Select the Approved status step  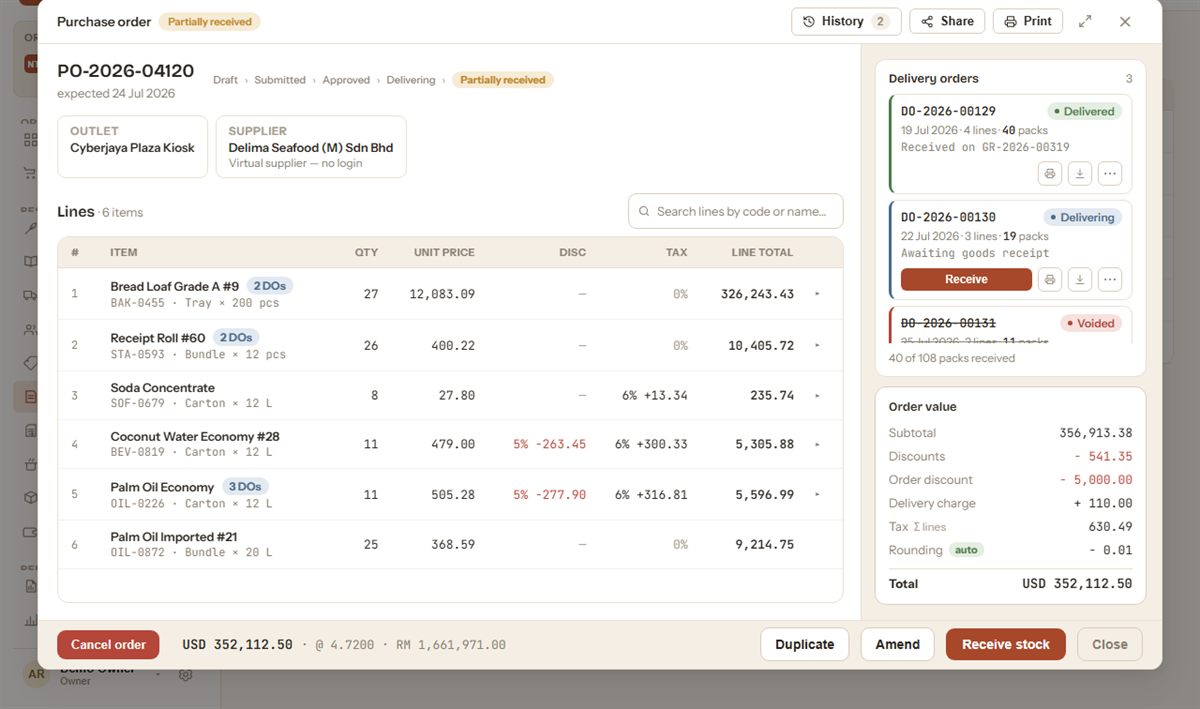click(x=346, y=80)
